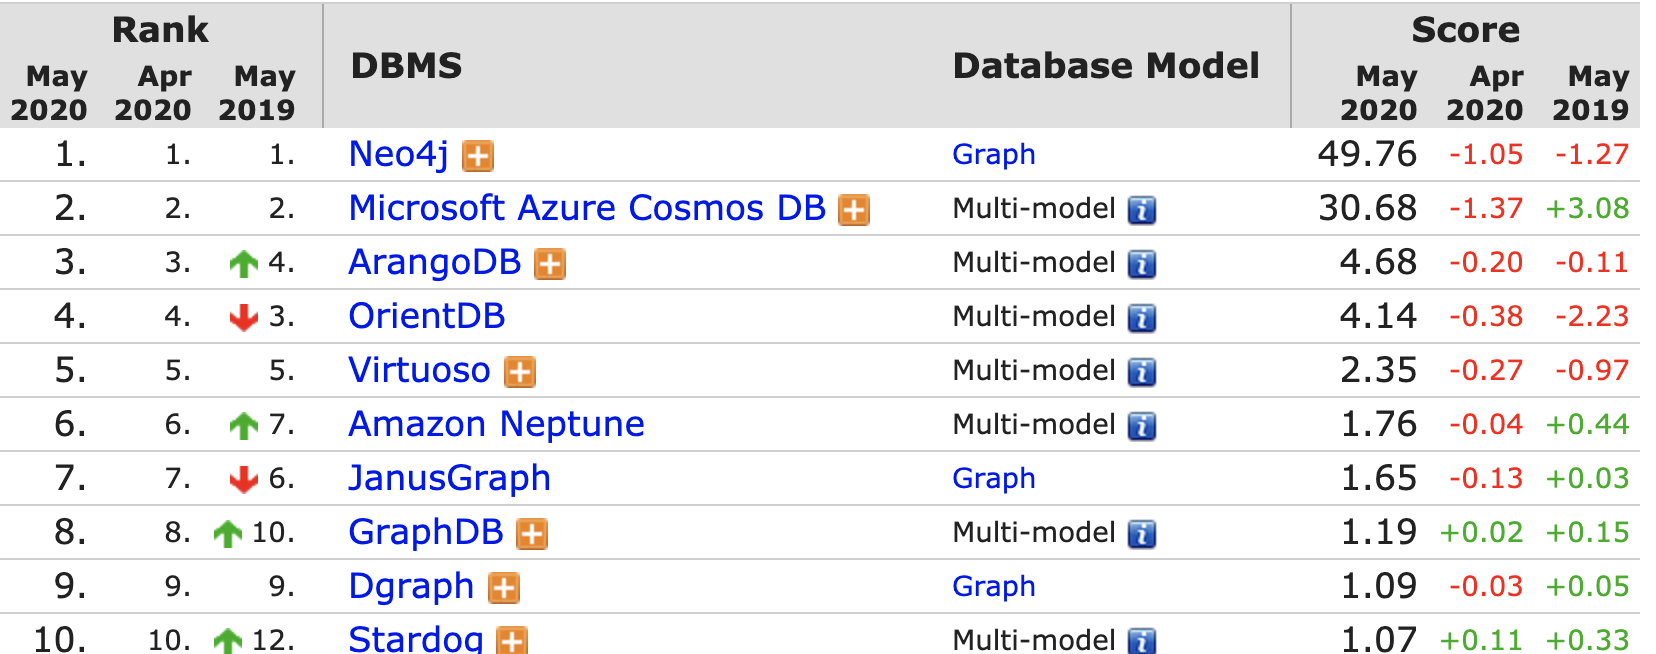
Task: Click the green up arrow in Stardog row
Action: [x=228, y=640]
